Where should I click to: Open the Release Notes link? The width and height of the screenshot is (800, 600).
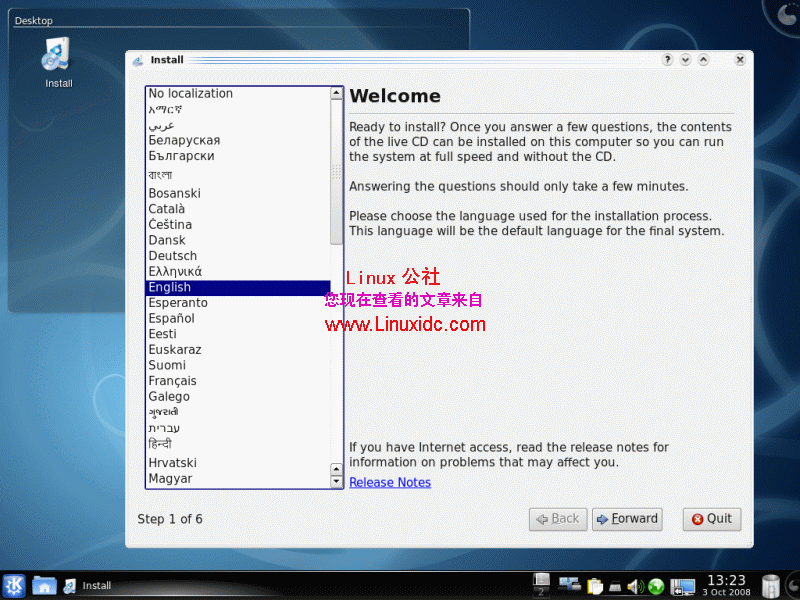pos(390,482)
